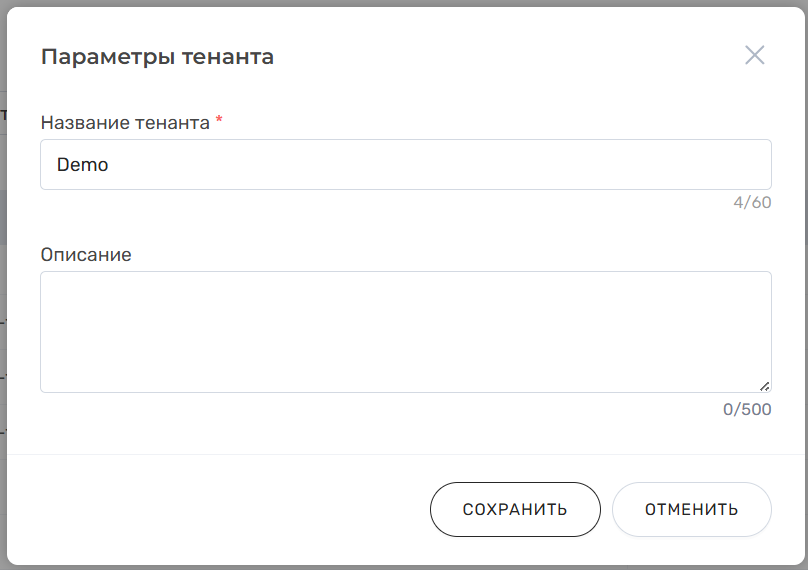
Task: Select the "Параметры тенанта" dialog title
Action: click(x=157, y=57)
